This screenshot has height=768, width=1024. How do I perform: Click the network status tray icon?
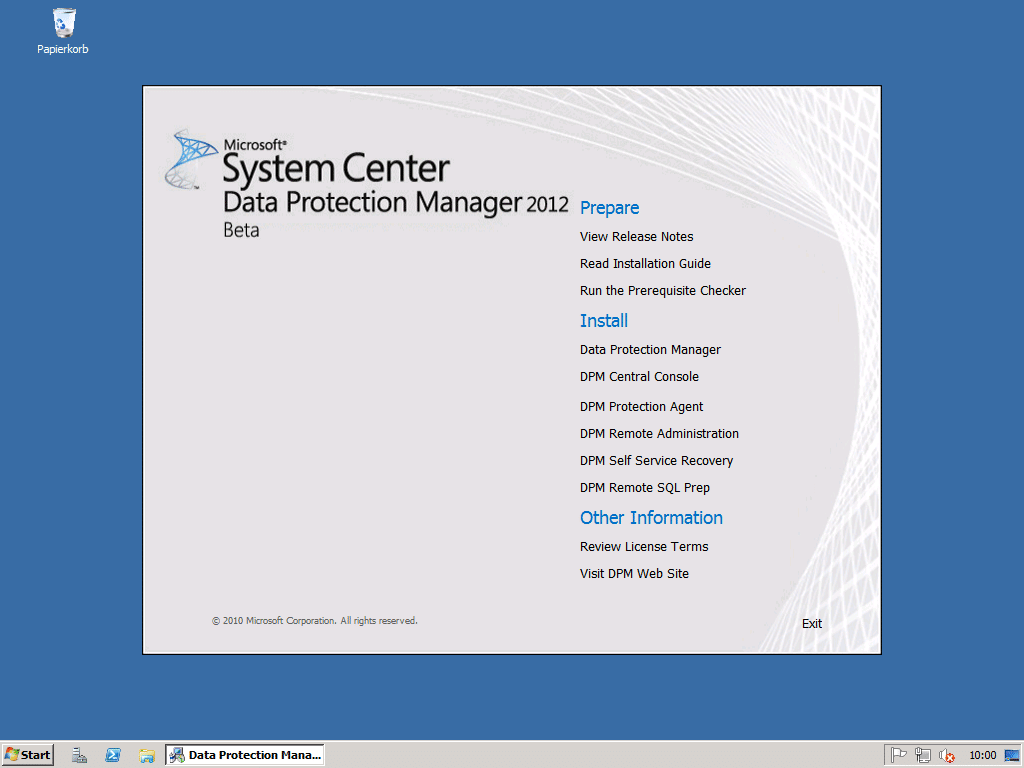point(922,755)
